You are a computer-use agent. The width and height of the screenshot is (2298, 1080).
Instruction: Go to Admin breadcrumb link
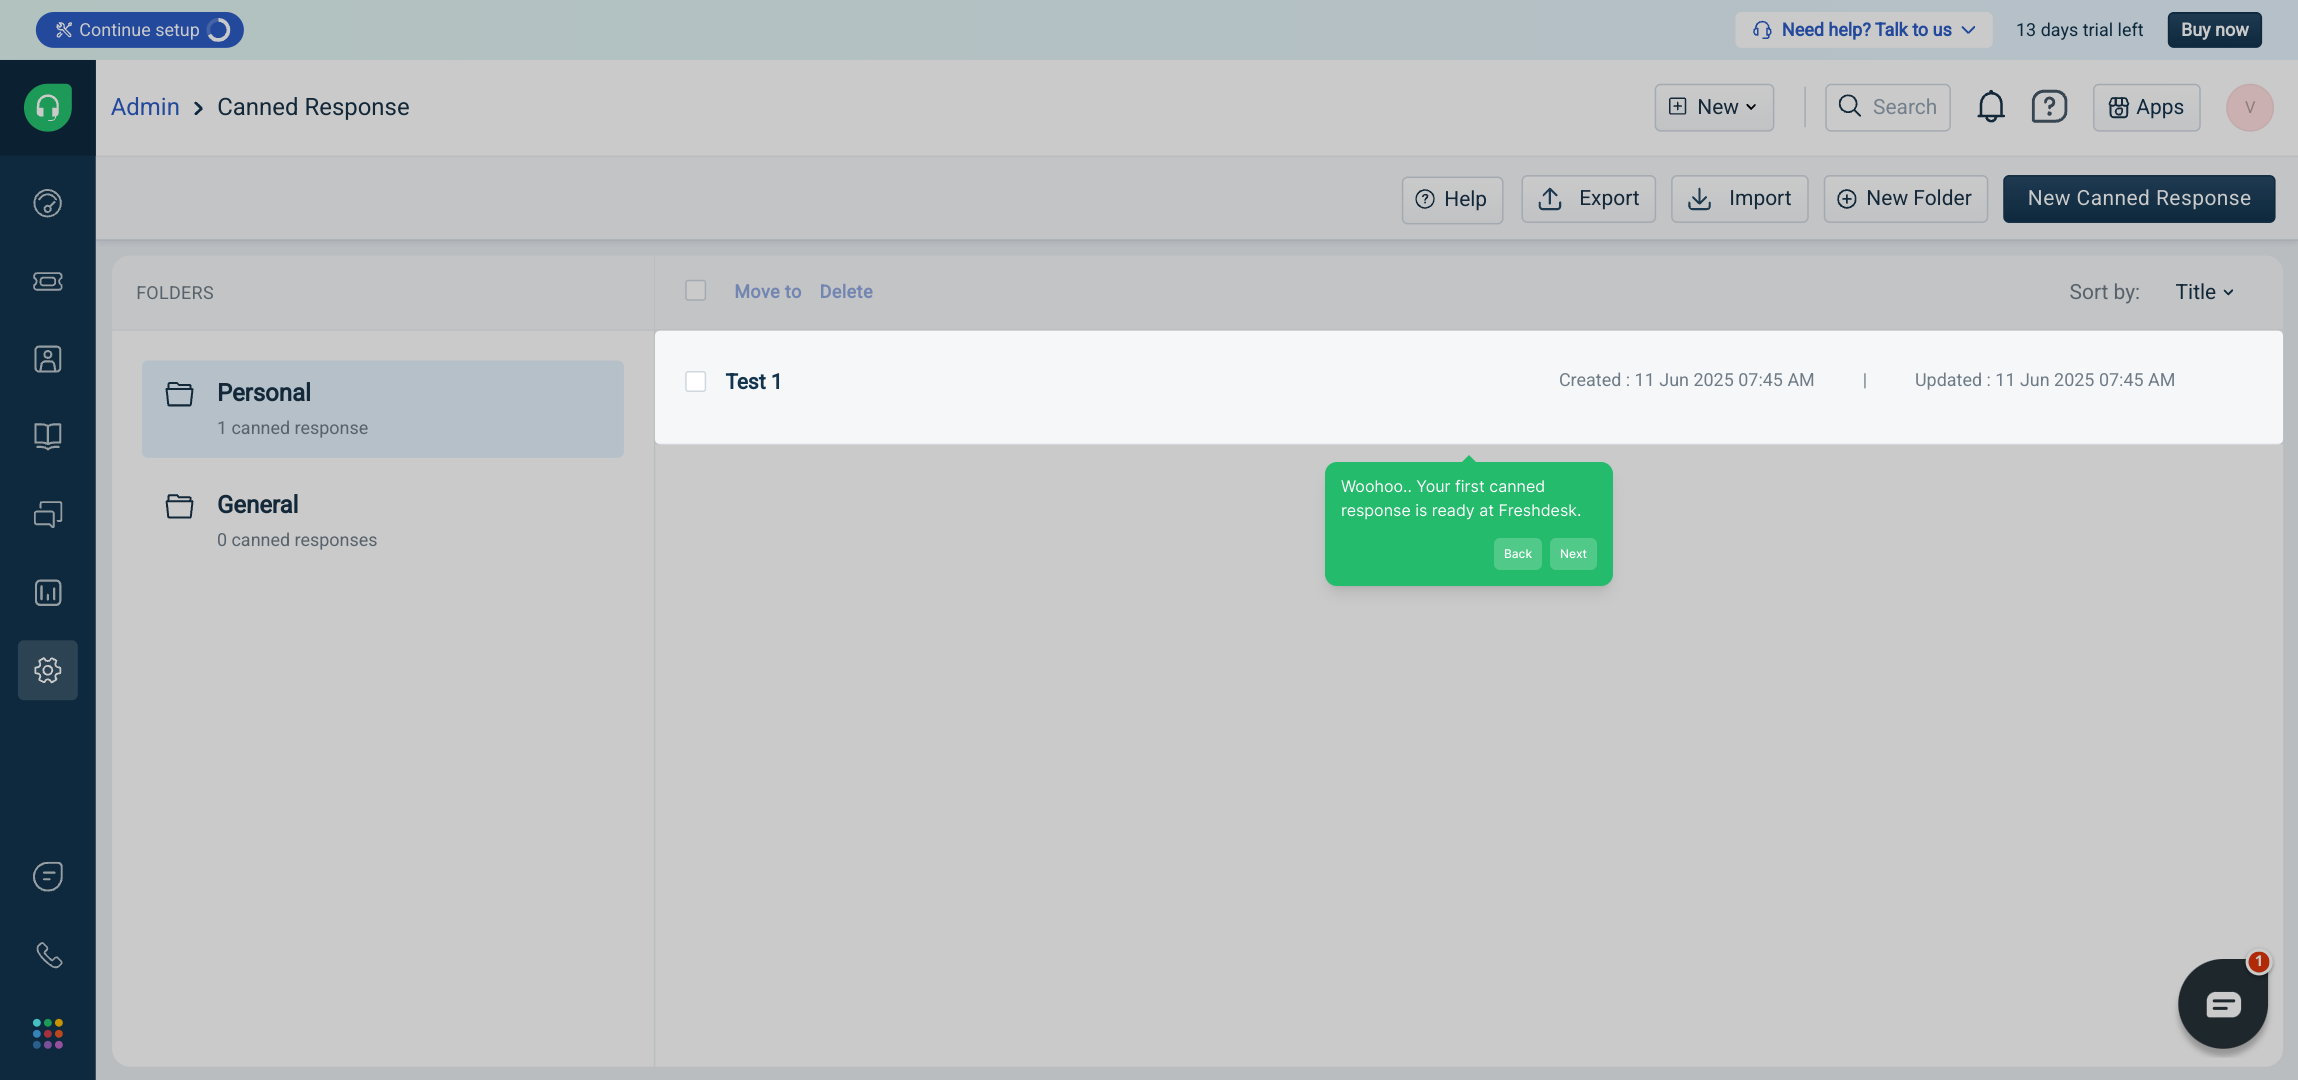coord(145,107)
